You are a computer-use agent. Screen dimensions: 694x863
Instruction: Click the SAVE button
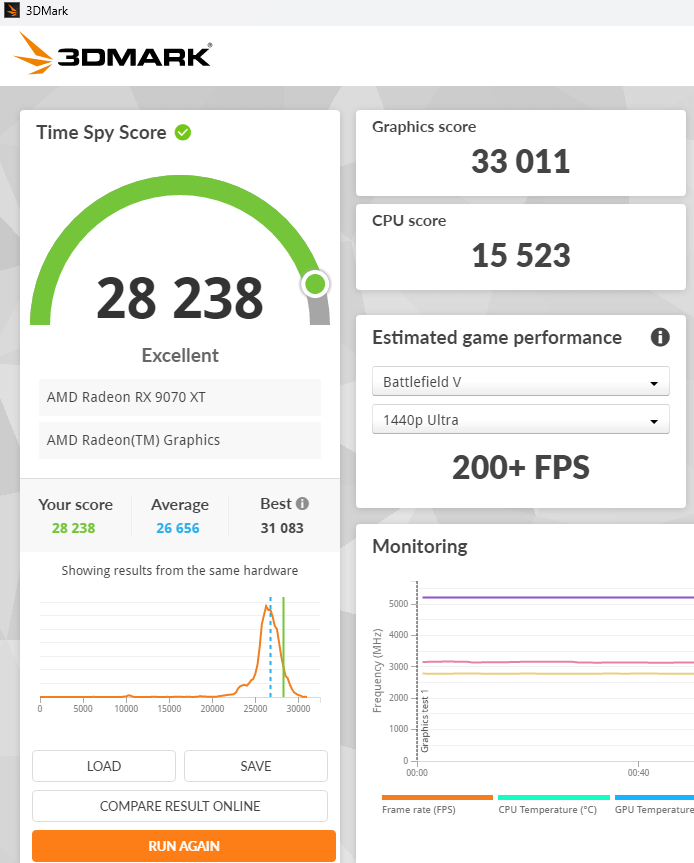[256, 766]
